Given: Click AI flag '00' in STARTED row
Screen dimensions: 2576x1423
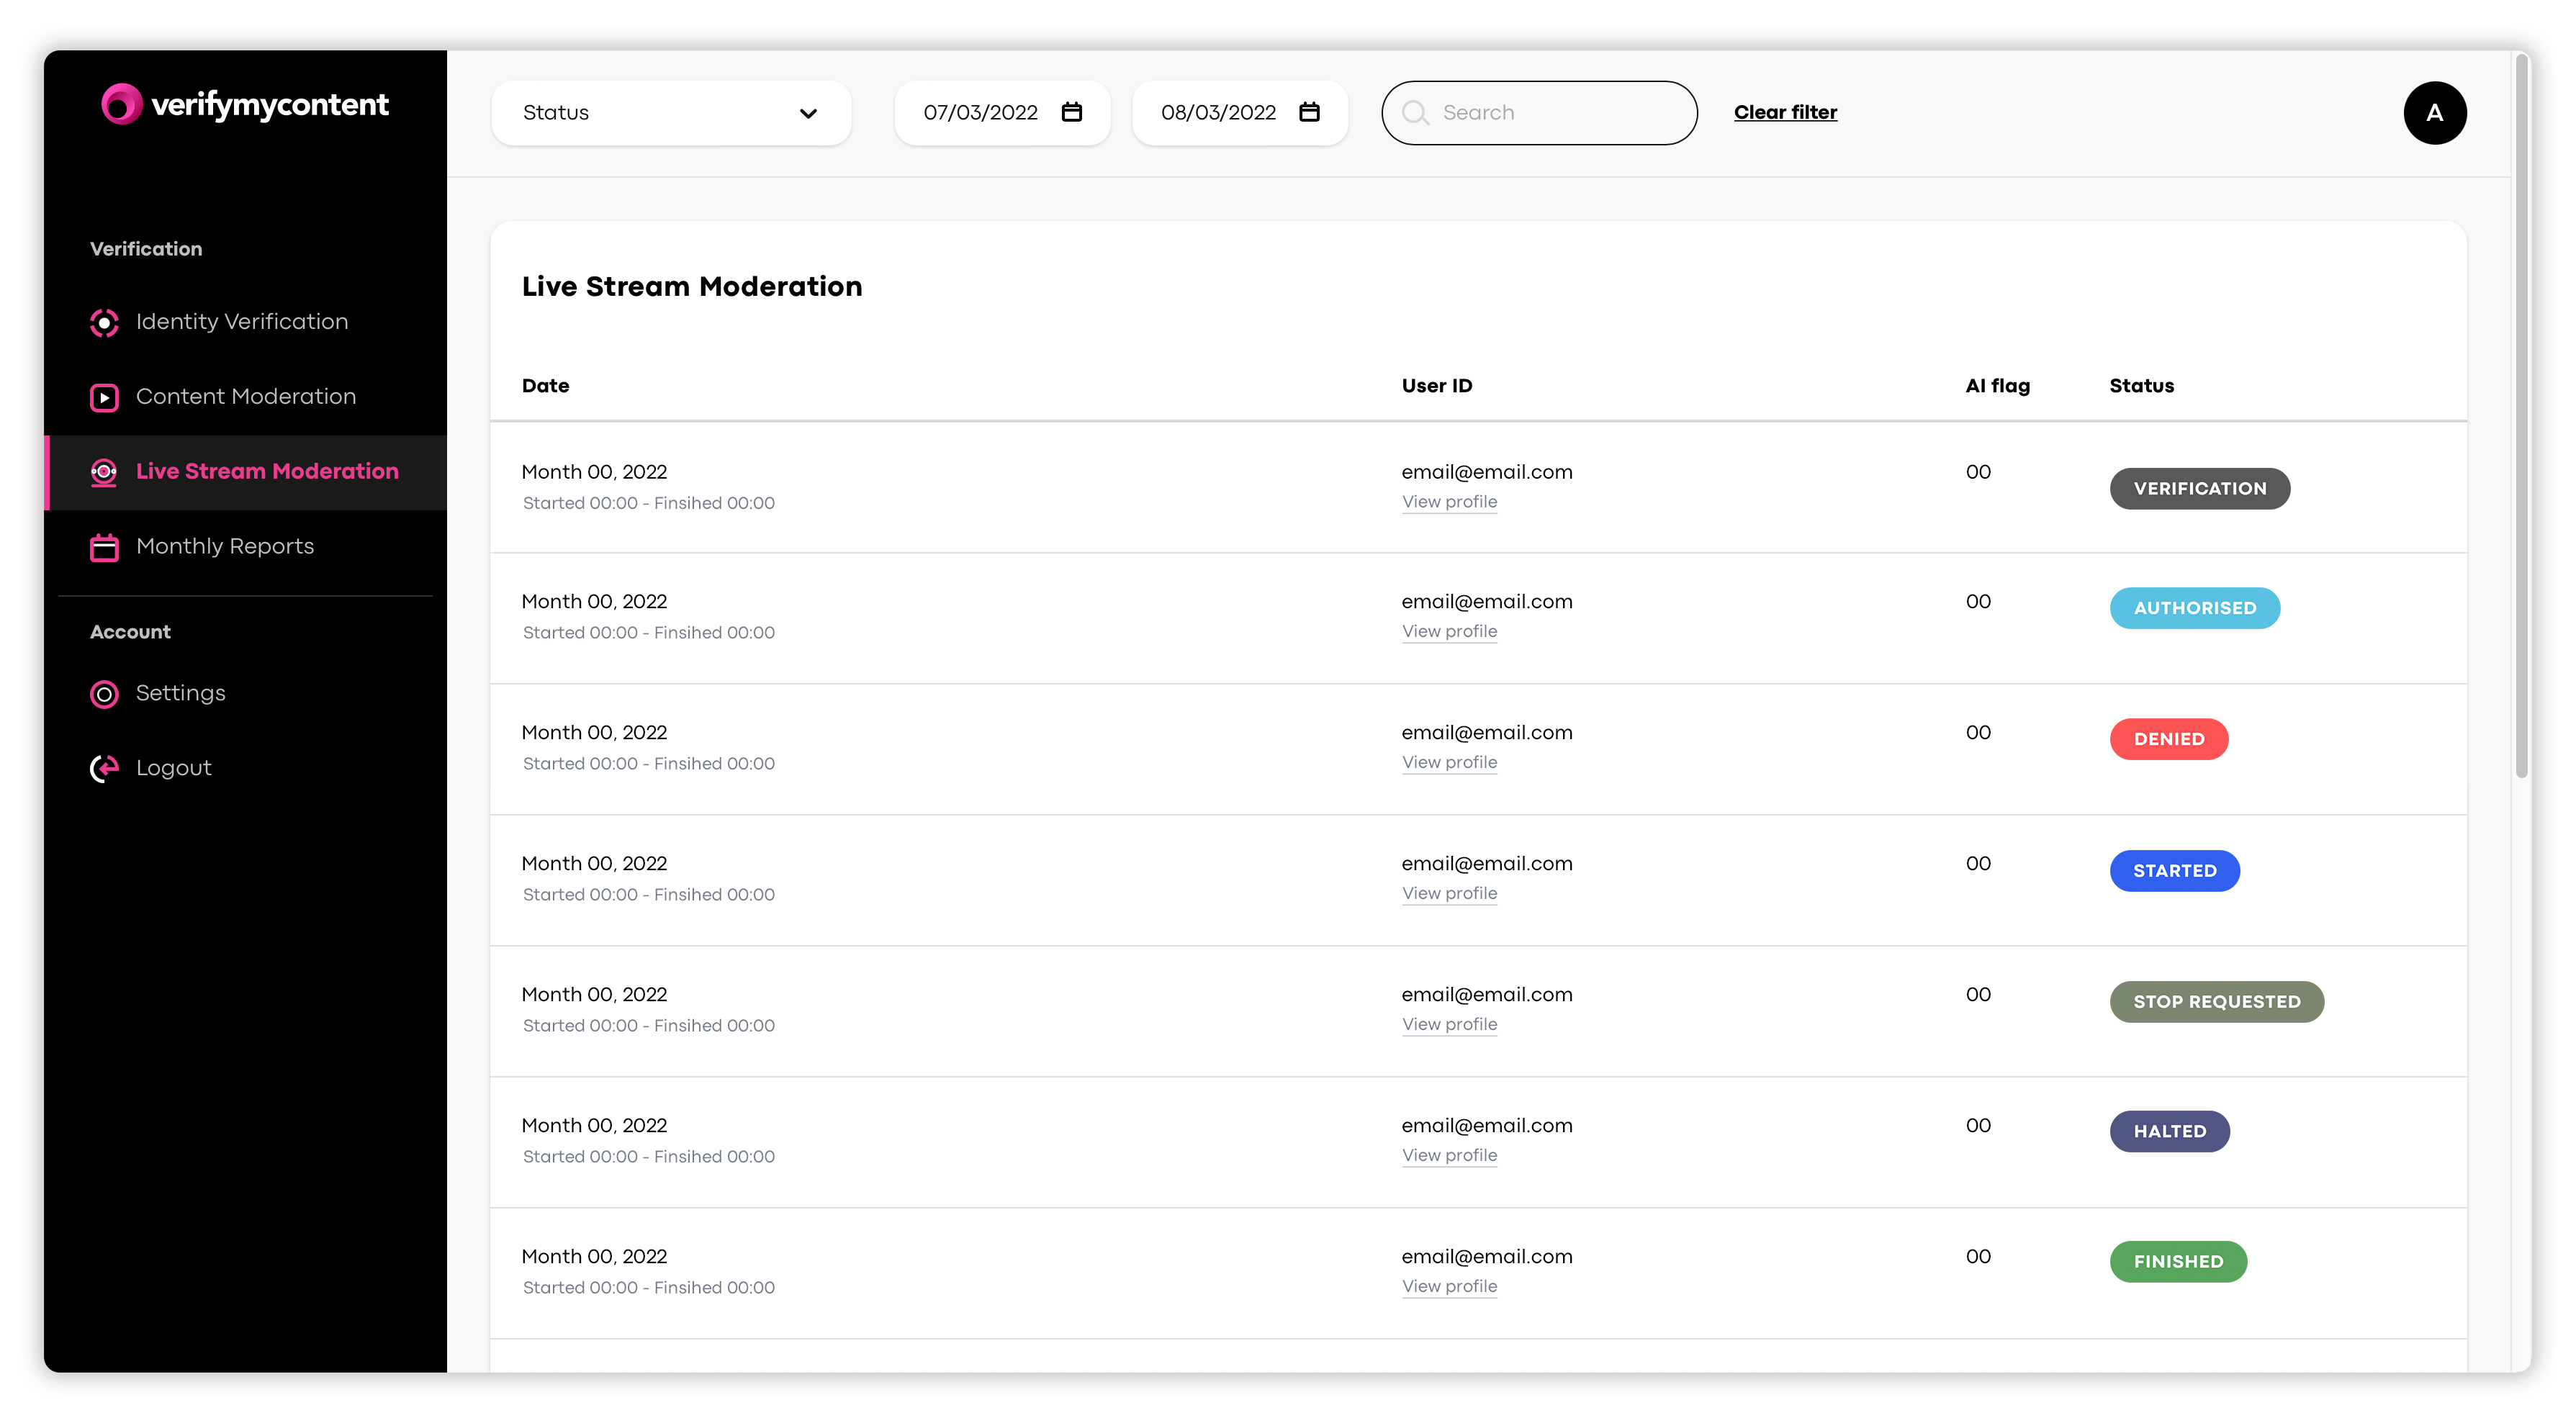Looking at the screenshot, I should (x=1978, y=864).
